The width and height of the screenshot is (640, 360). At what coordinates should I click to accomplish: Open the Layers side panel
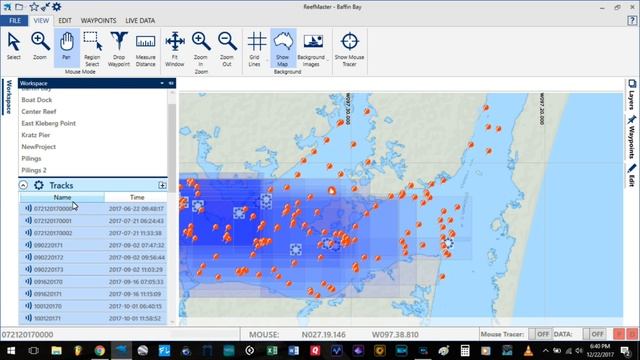tap(631, 95)
